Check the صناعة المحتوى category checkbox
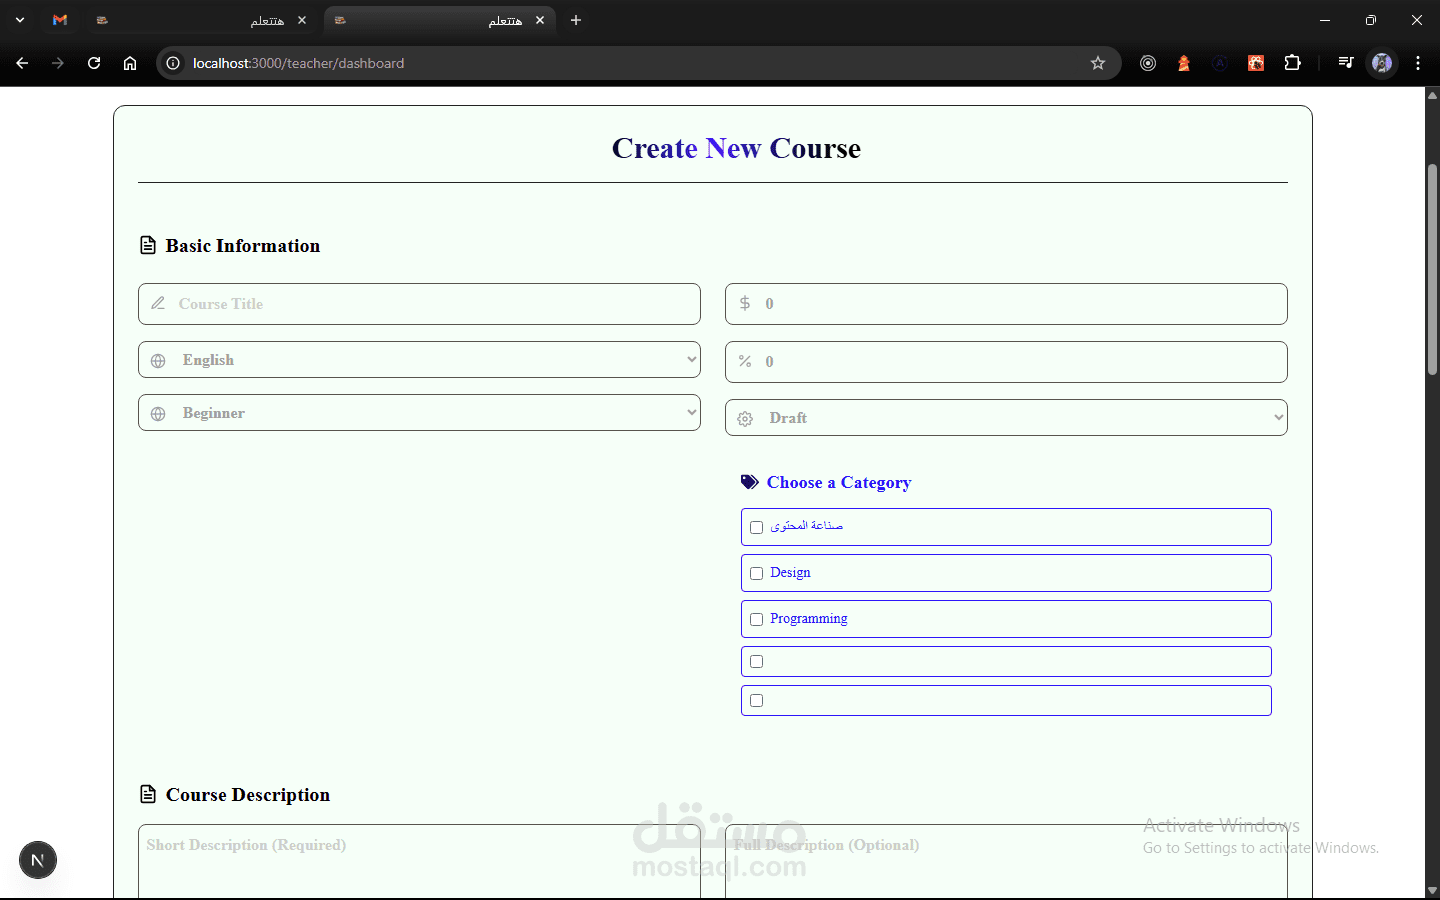The width and height of the screenshot is (1440, 900). pos(757,527)
